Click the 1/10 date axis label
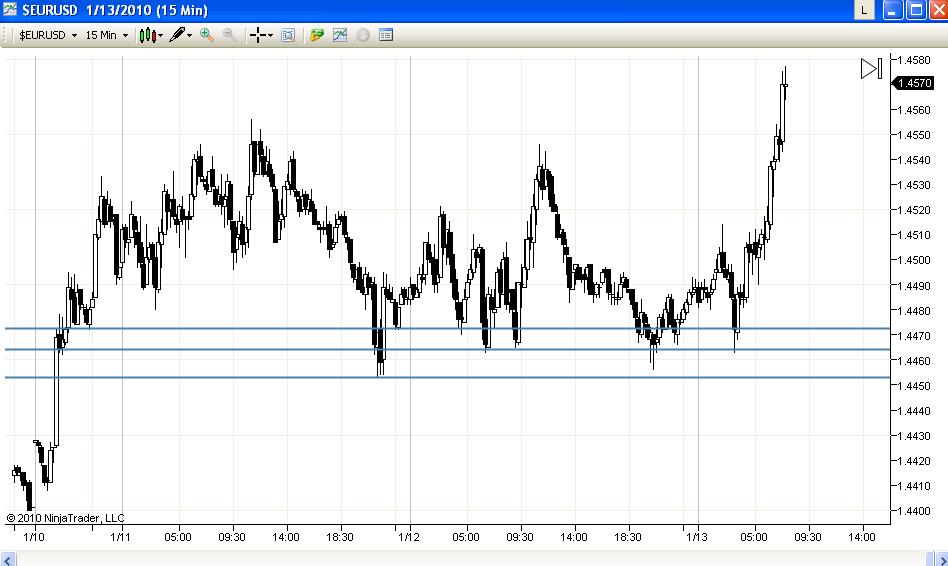Viewport: 948px width, 566px height. tap(33, 537)
